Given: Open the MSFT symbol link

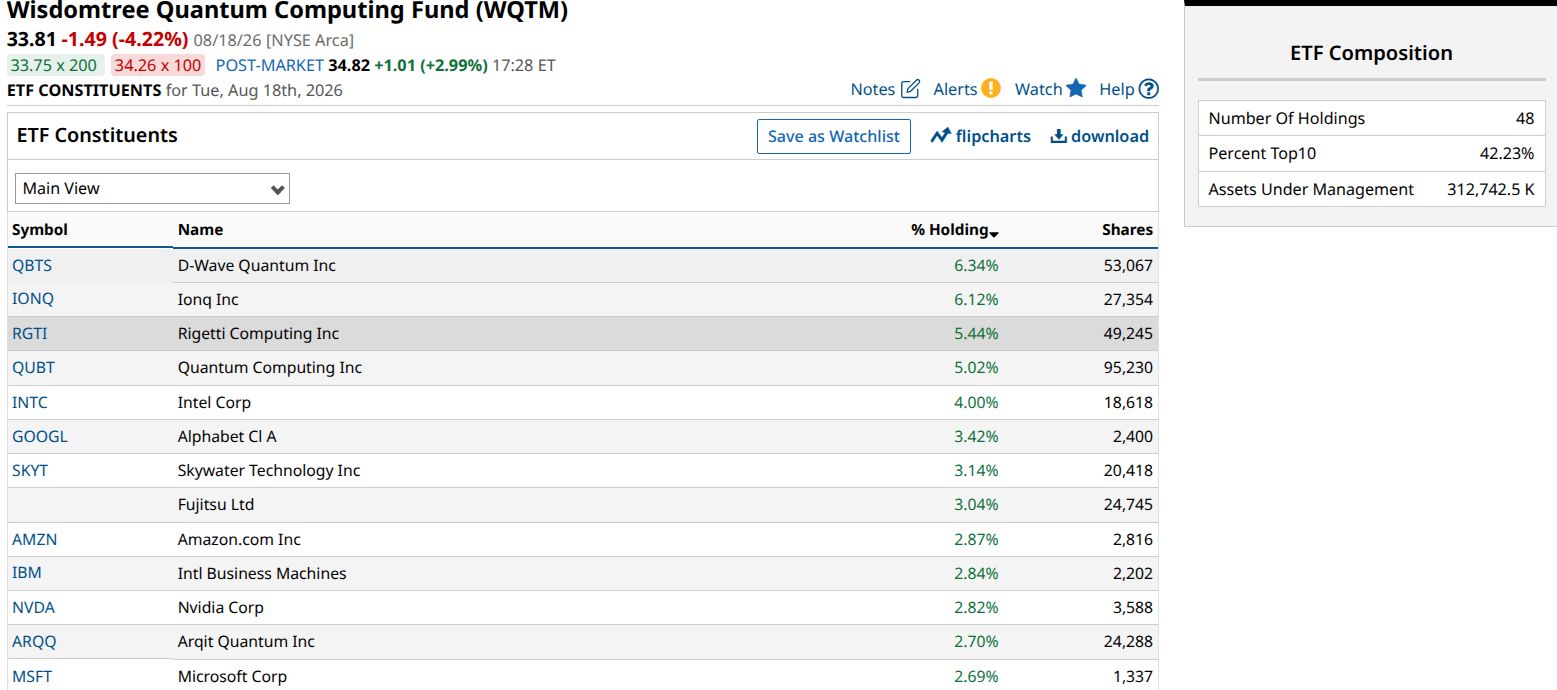Looking at the screenshot, I should pos(32,676).
